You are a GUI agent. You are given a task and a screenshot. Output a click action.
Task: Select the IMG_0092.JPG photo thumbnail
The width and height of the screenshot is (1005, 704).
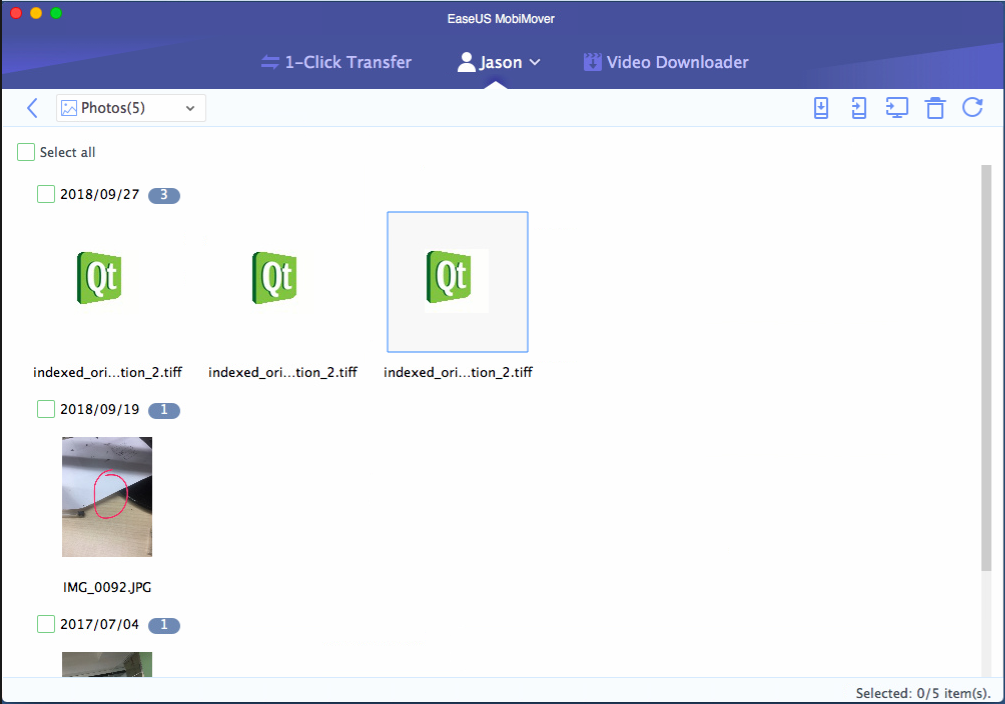[107, 497]
